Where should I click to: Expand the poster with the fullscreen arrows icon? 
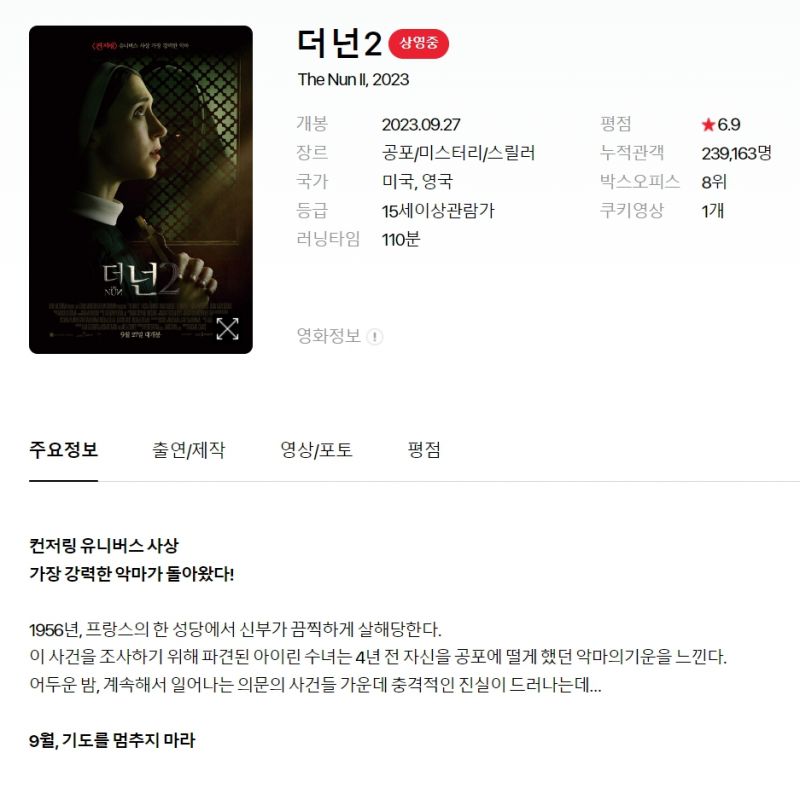[227, 329]
